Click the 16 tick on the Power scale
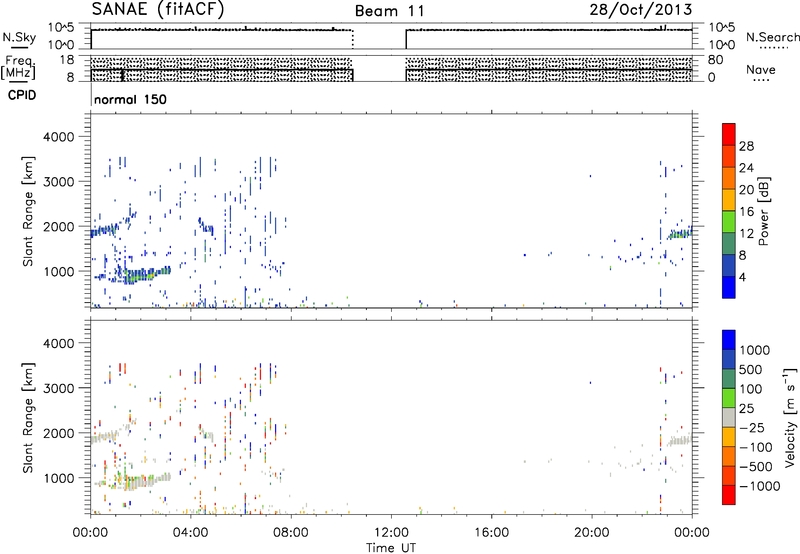Image resolution: width=800 pixels, height=554 pixels. point(746,211)
